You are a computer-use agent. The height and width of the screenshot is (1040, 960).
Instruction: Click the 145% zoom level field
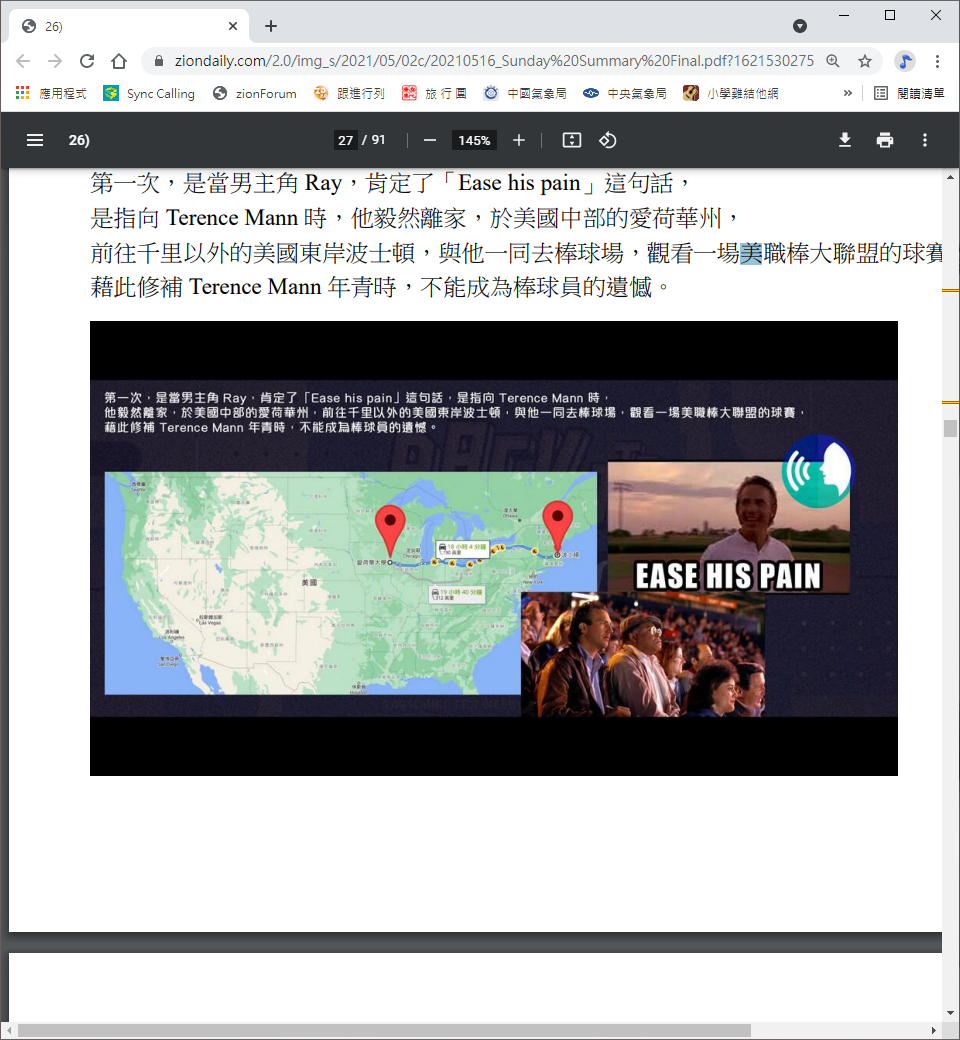pos(474,140)
